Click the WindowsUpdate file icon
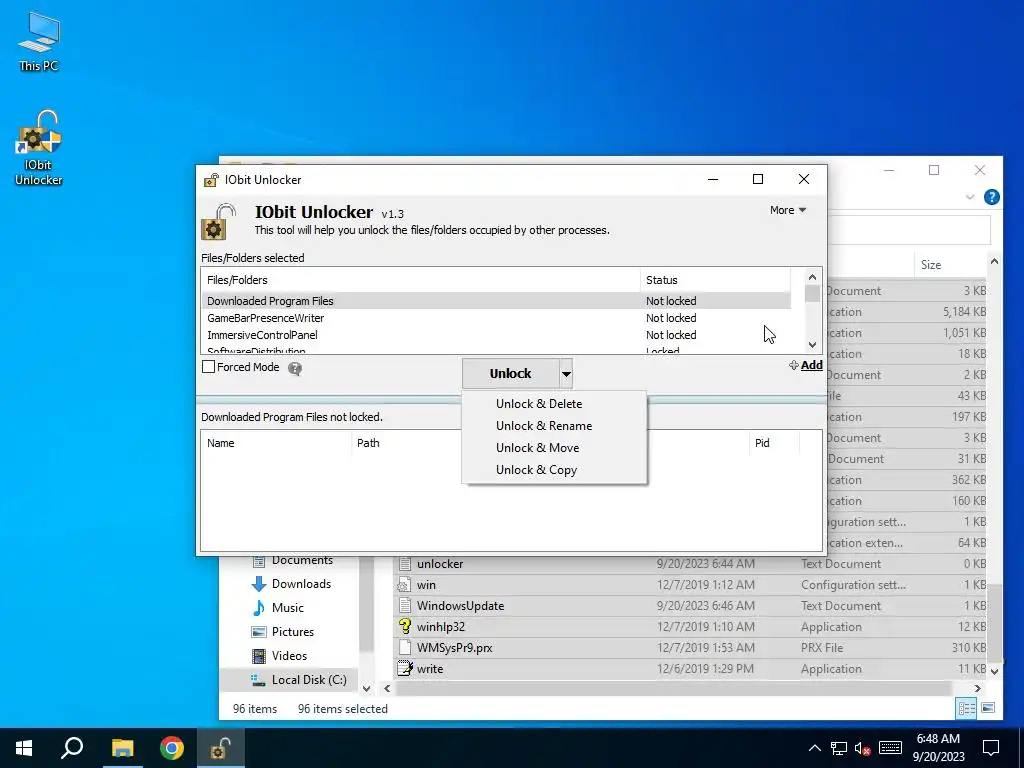Screen dimensions: 1024x768 pyautogui.click(x=405, y=605)
